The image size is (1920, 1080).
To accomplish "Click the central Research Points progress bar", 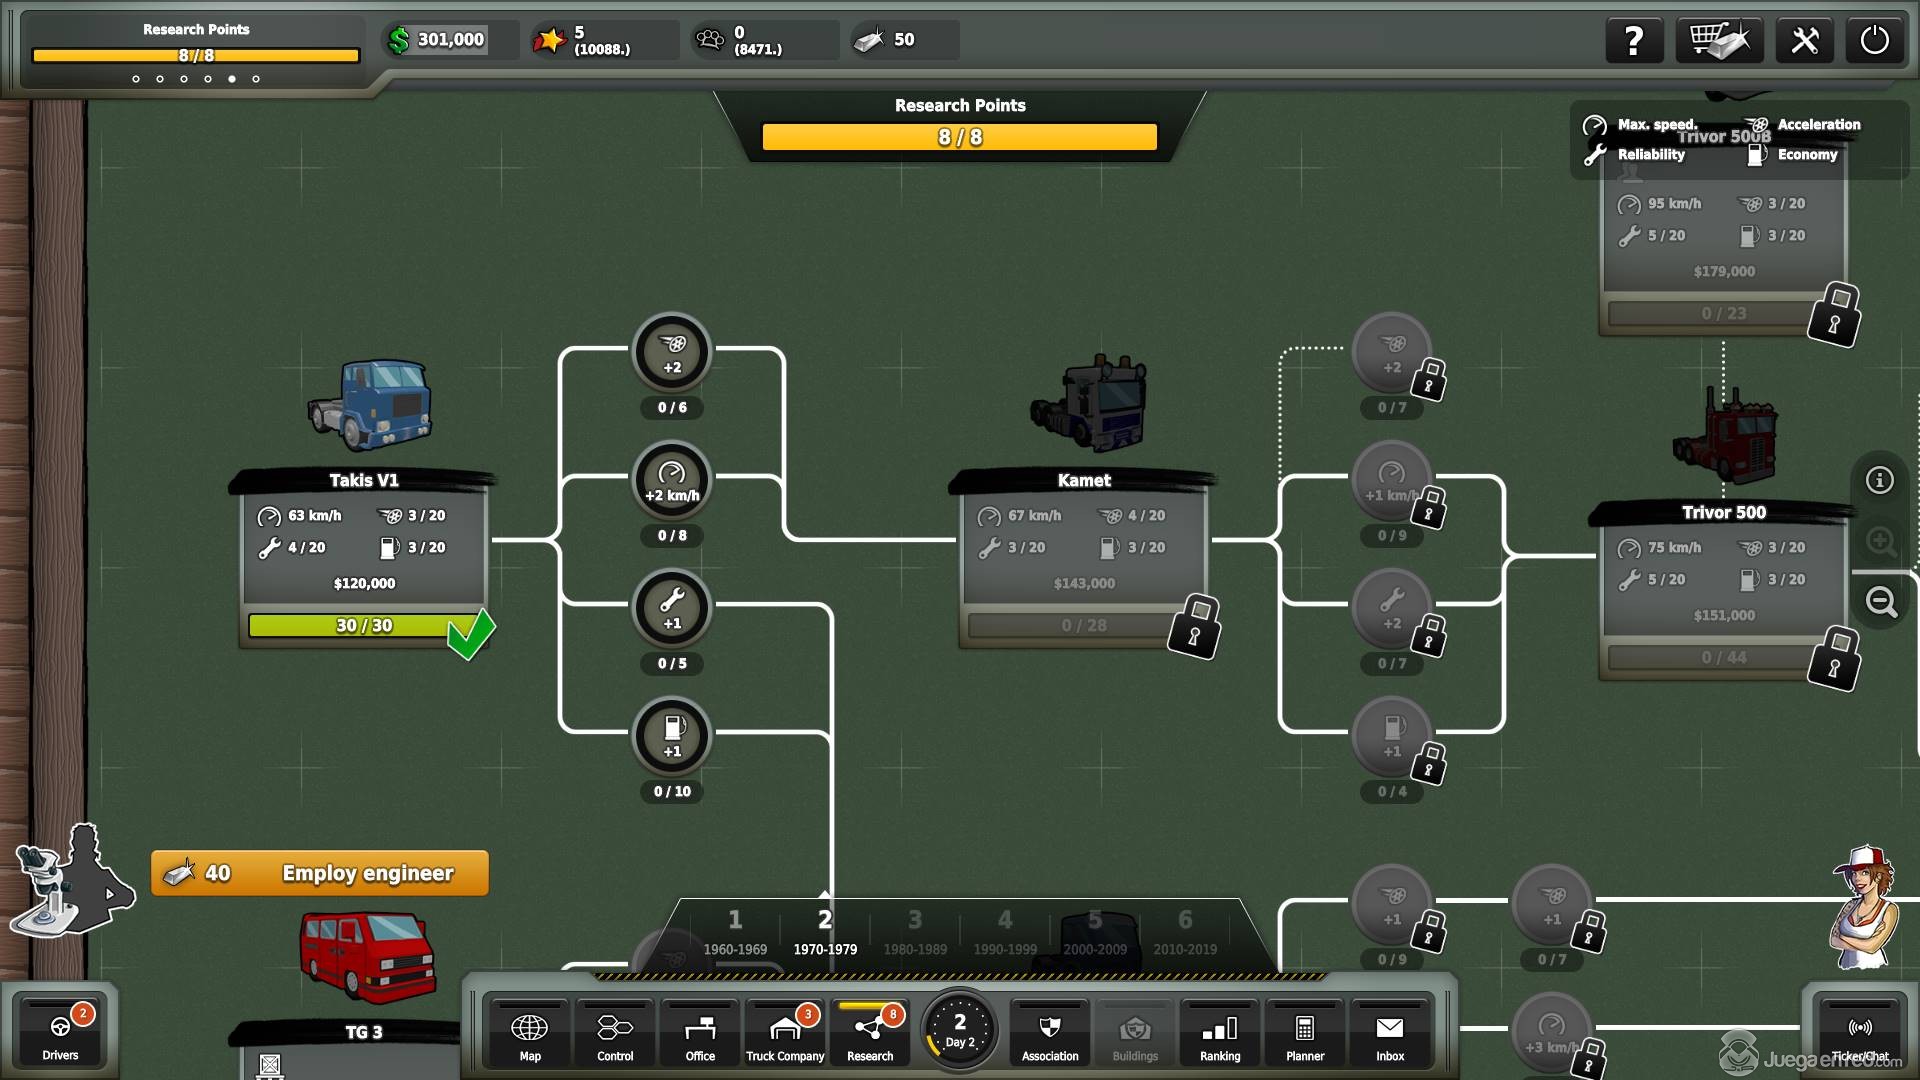I will tap(959, 137).
